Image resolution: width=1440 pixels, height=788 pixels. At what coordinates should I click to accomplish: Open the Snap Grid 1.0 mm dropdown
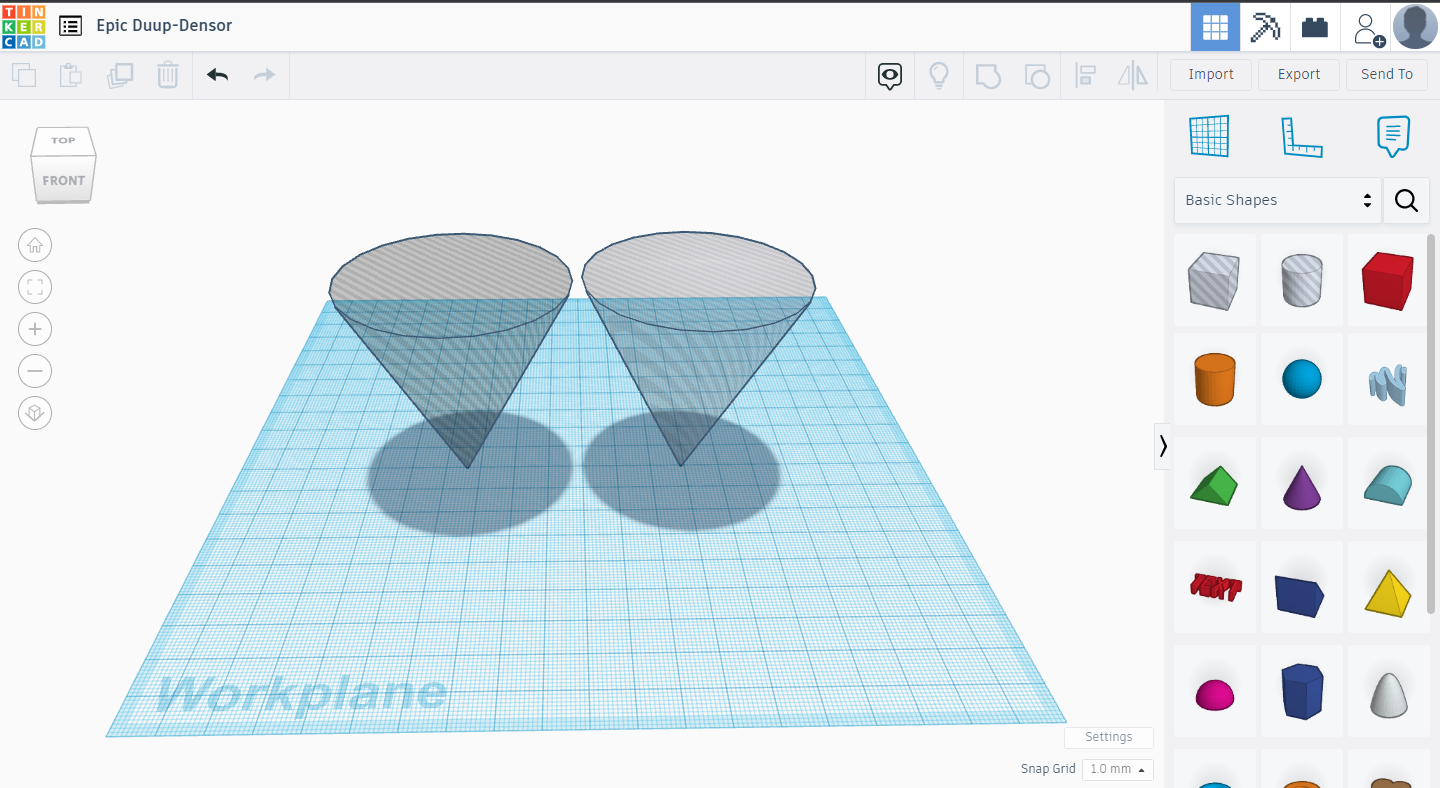point(1118,769)
